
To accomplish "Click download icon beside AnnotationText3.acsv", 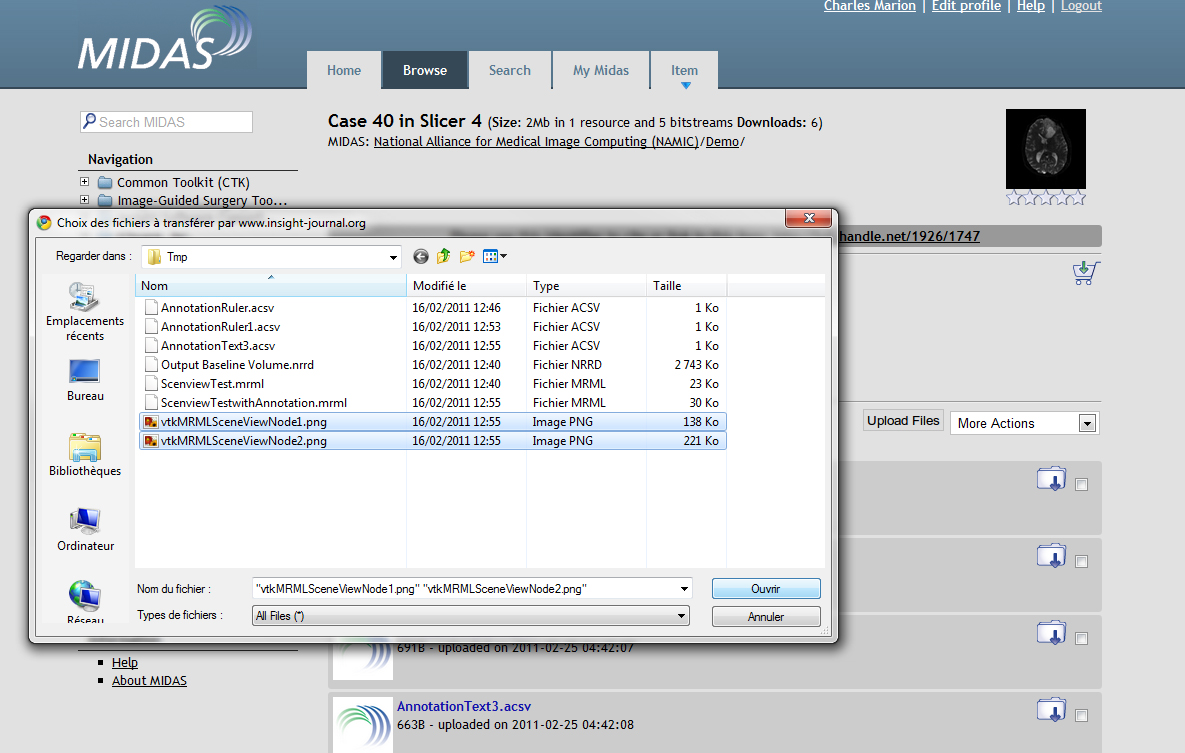I will tap(1051, 710).
